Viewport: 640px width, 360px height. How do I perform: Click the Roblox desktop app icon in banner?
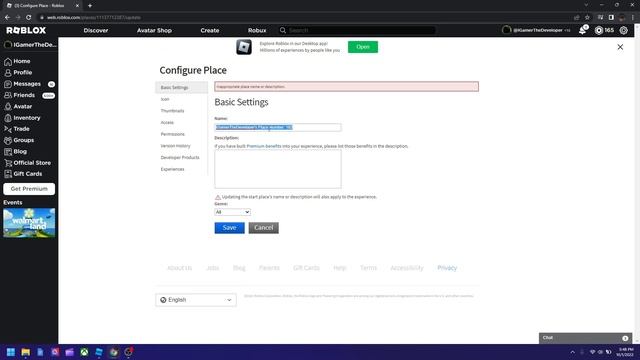click(244, 47)
